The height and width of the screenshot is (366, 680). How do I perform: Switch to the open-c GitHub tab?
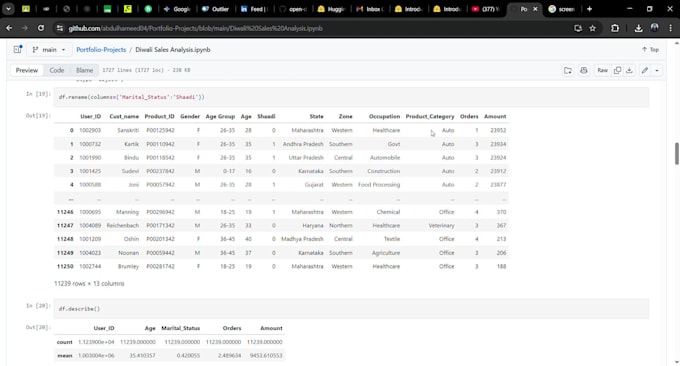point(293,9)
